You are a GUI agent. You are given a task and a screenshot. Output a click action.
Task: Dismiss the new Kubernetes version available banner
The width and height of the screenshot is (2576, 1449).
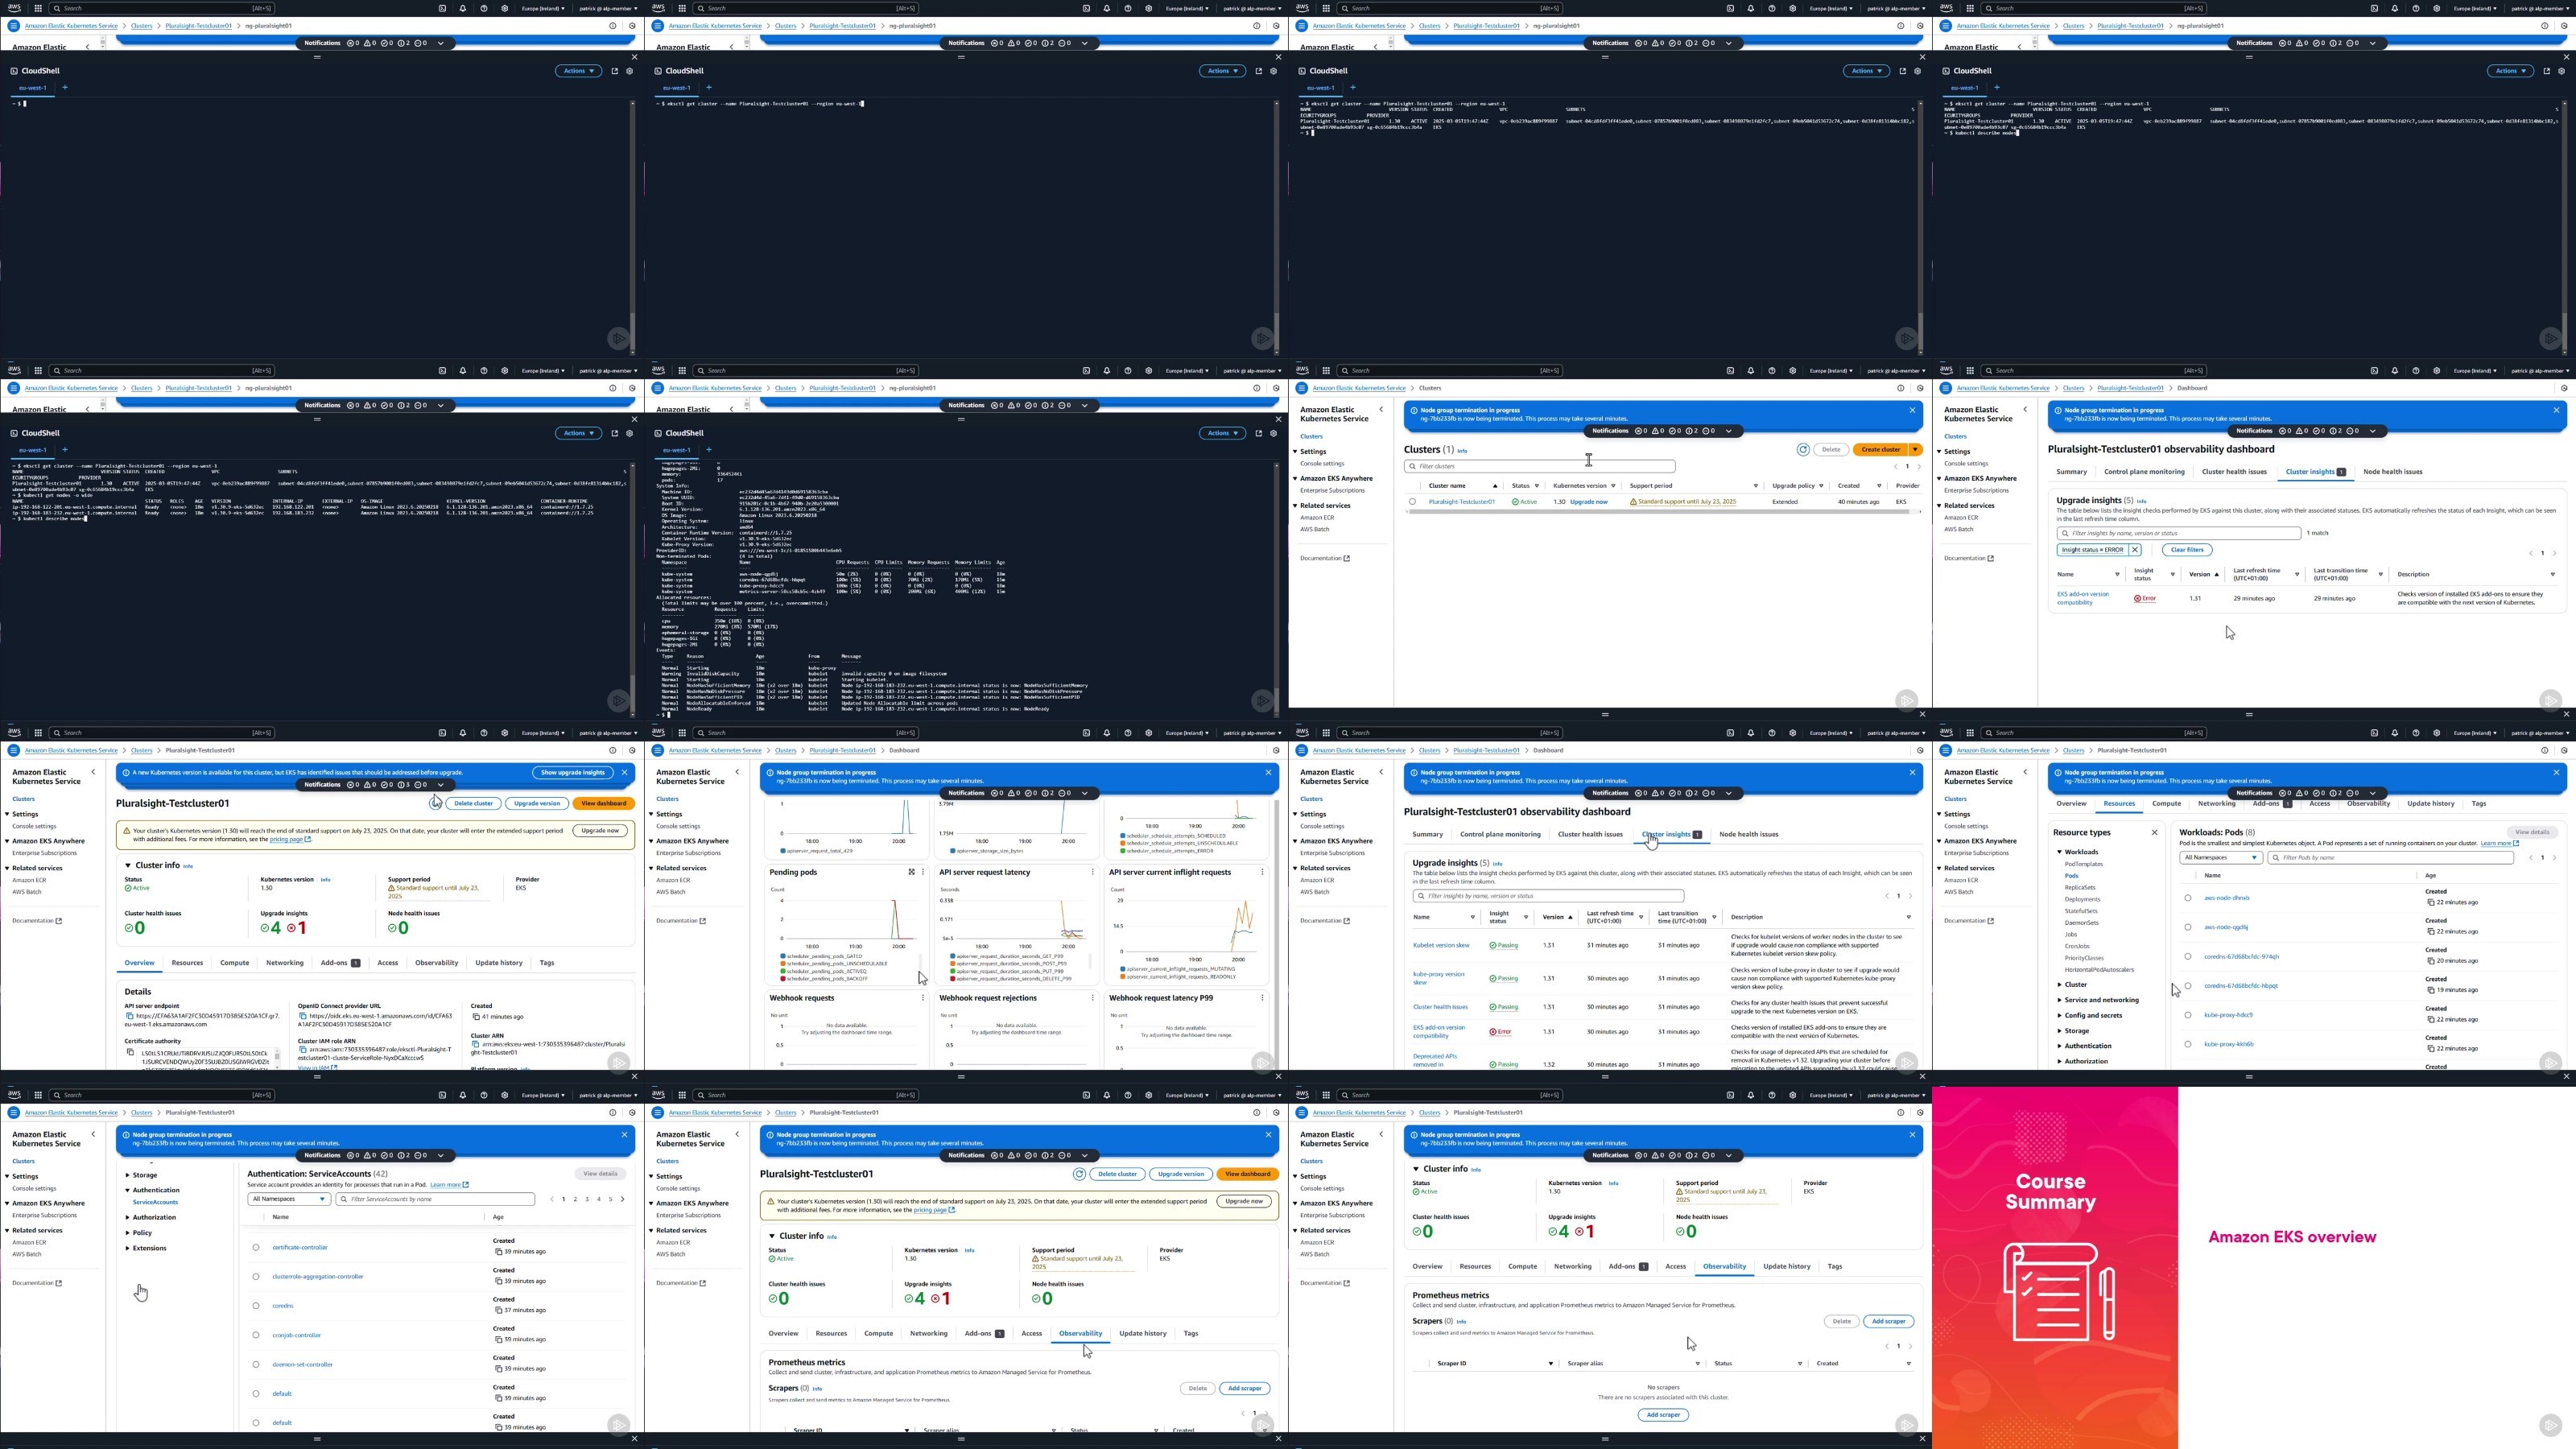click(625, 772)
